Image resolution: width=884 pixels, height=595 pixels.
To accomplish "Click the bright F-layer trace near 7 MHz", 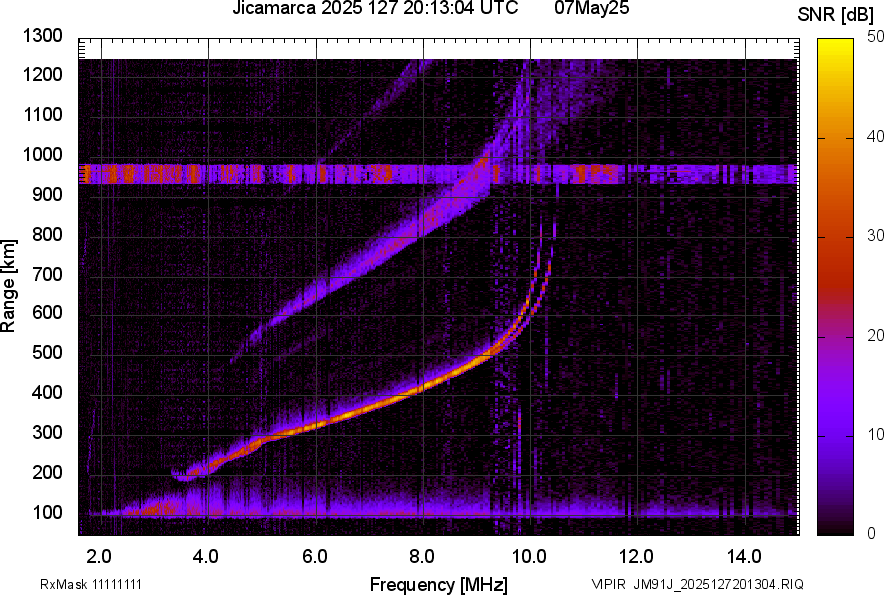I will [369, 407].
